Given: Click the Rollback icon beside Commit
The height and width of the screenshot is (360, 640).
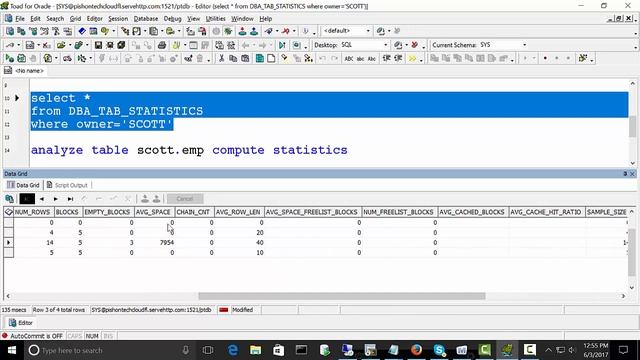Looking at the screenshot, I should [x=254, y=31].
